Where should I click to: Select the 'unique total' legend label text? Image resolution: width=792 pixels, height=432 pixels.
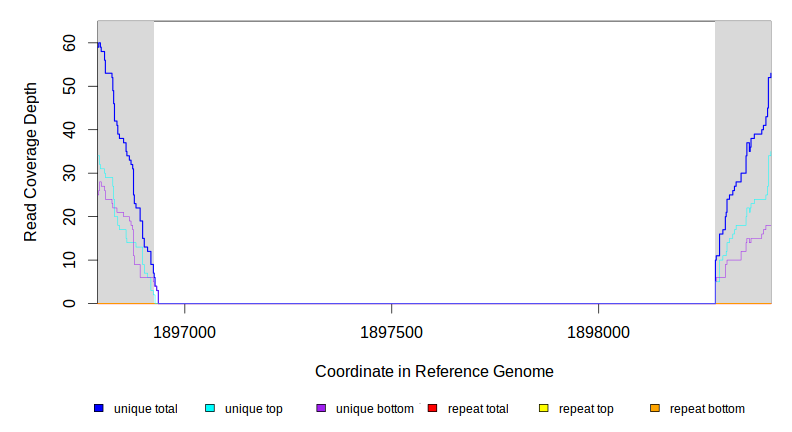145,409
